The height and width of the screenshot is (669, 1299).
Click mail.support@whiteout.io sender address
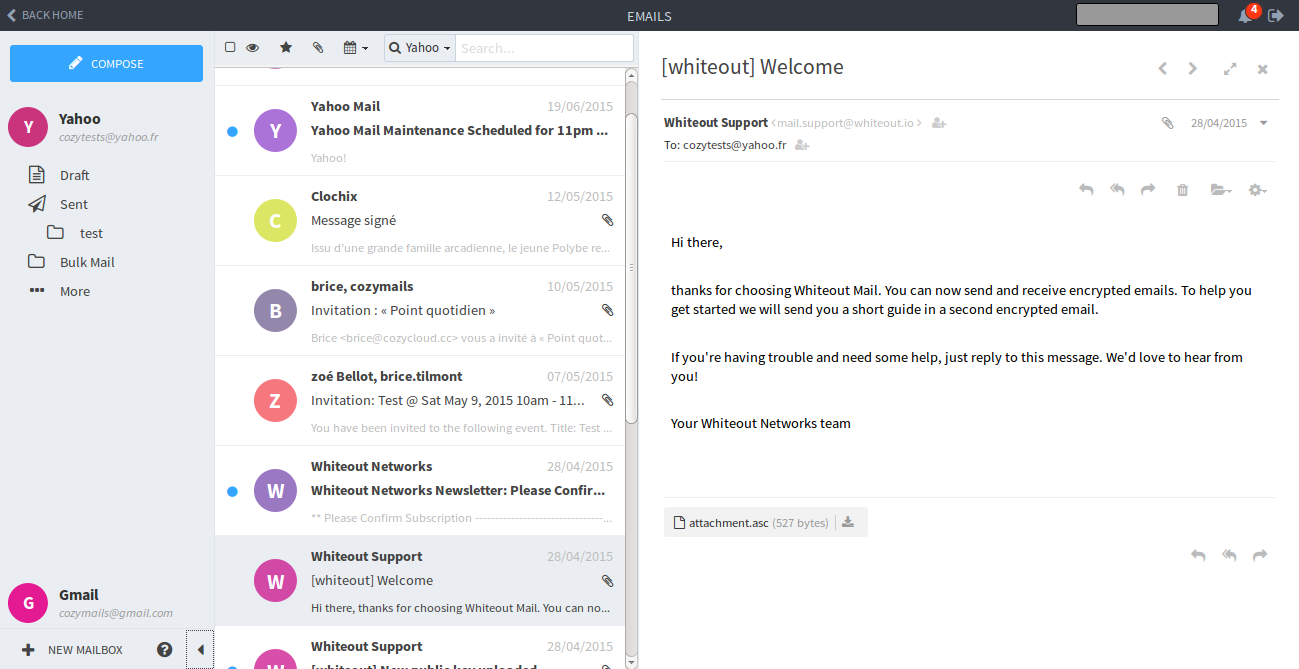pos(847,123)
